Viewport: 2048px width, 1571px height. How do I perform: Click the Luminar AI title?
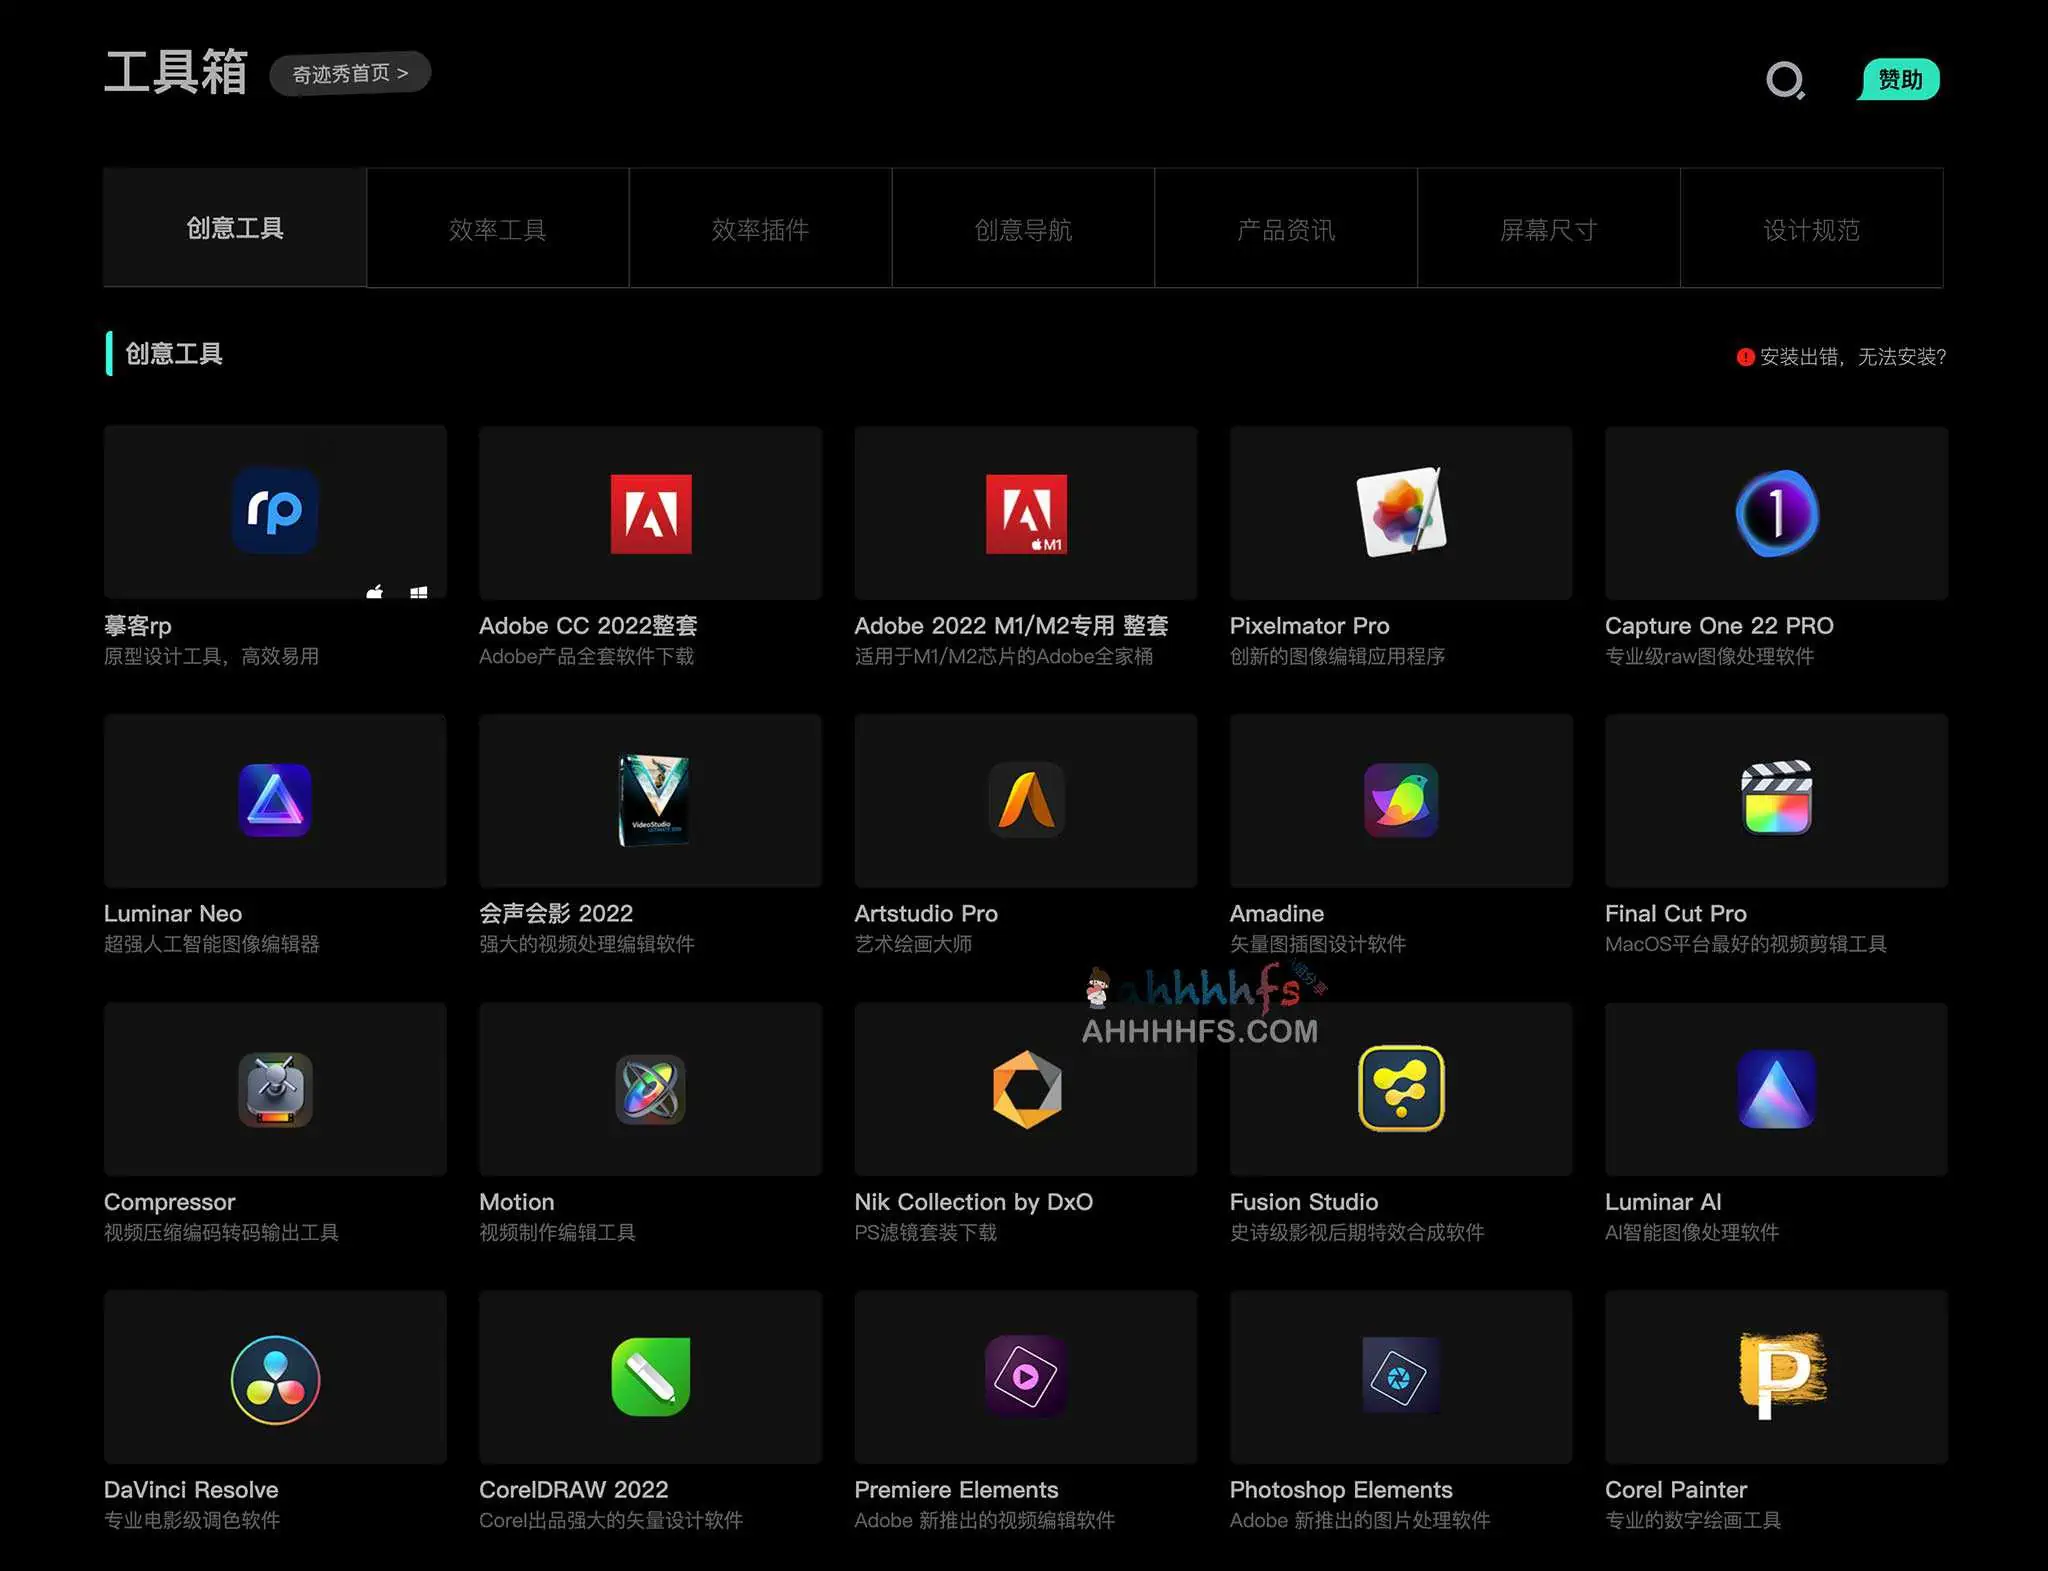coord(1663,1202)
